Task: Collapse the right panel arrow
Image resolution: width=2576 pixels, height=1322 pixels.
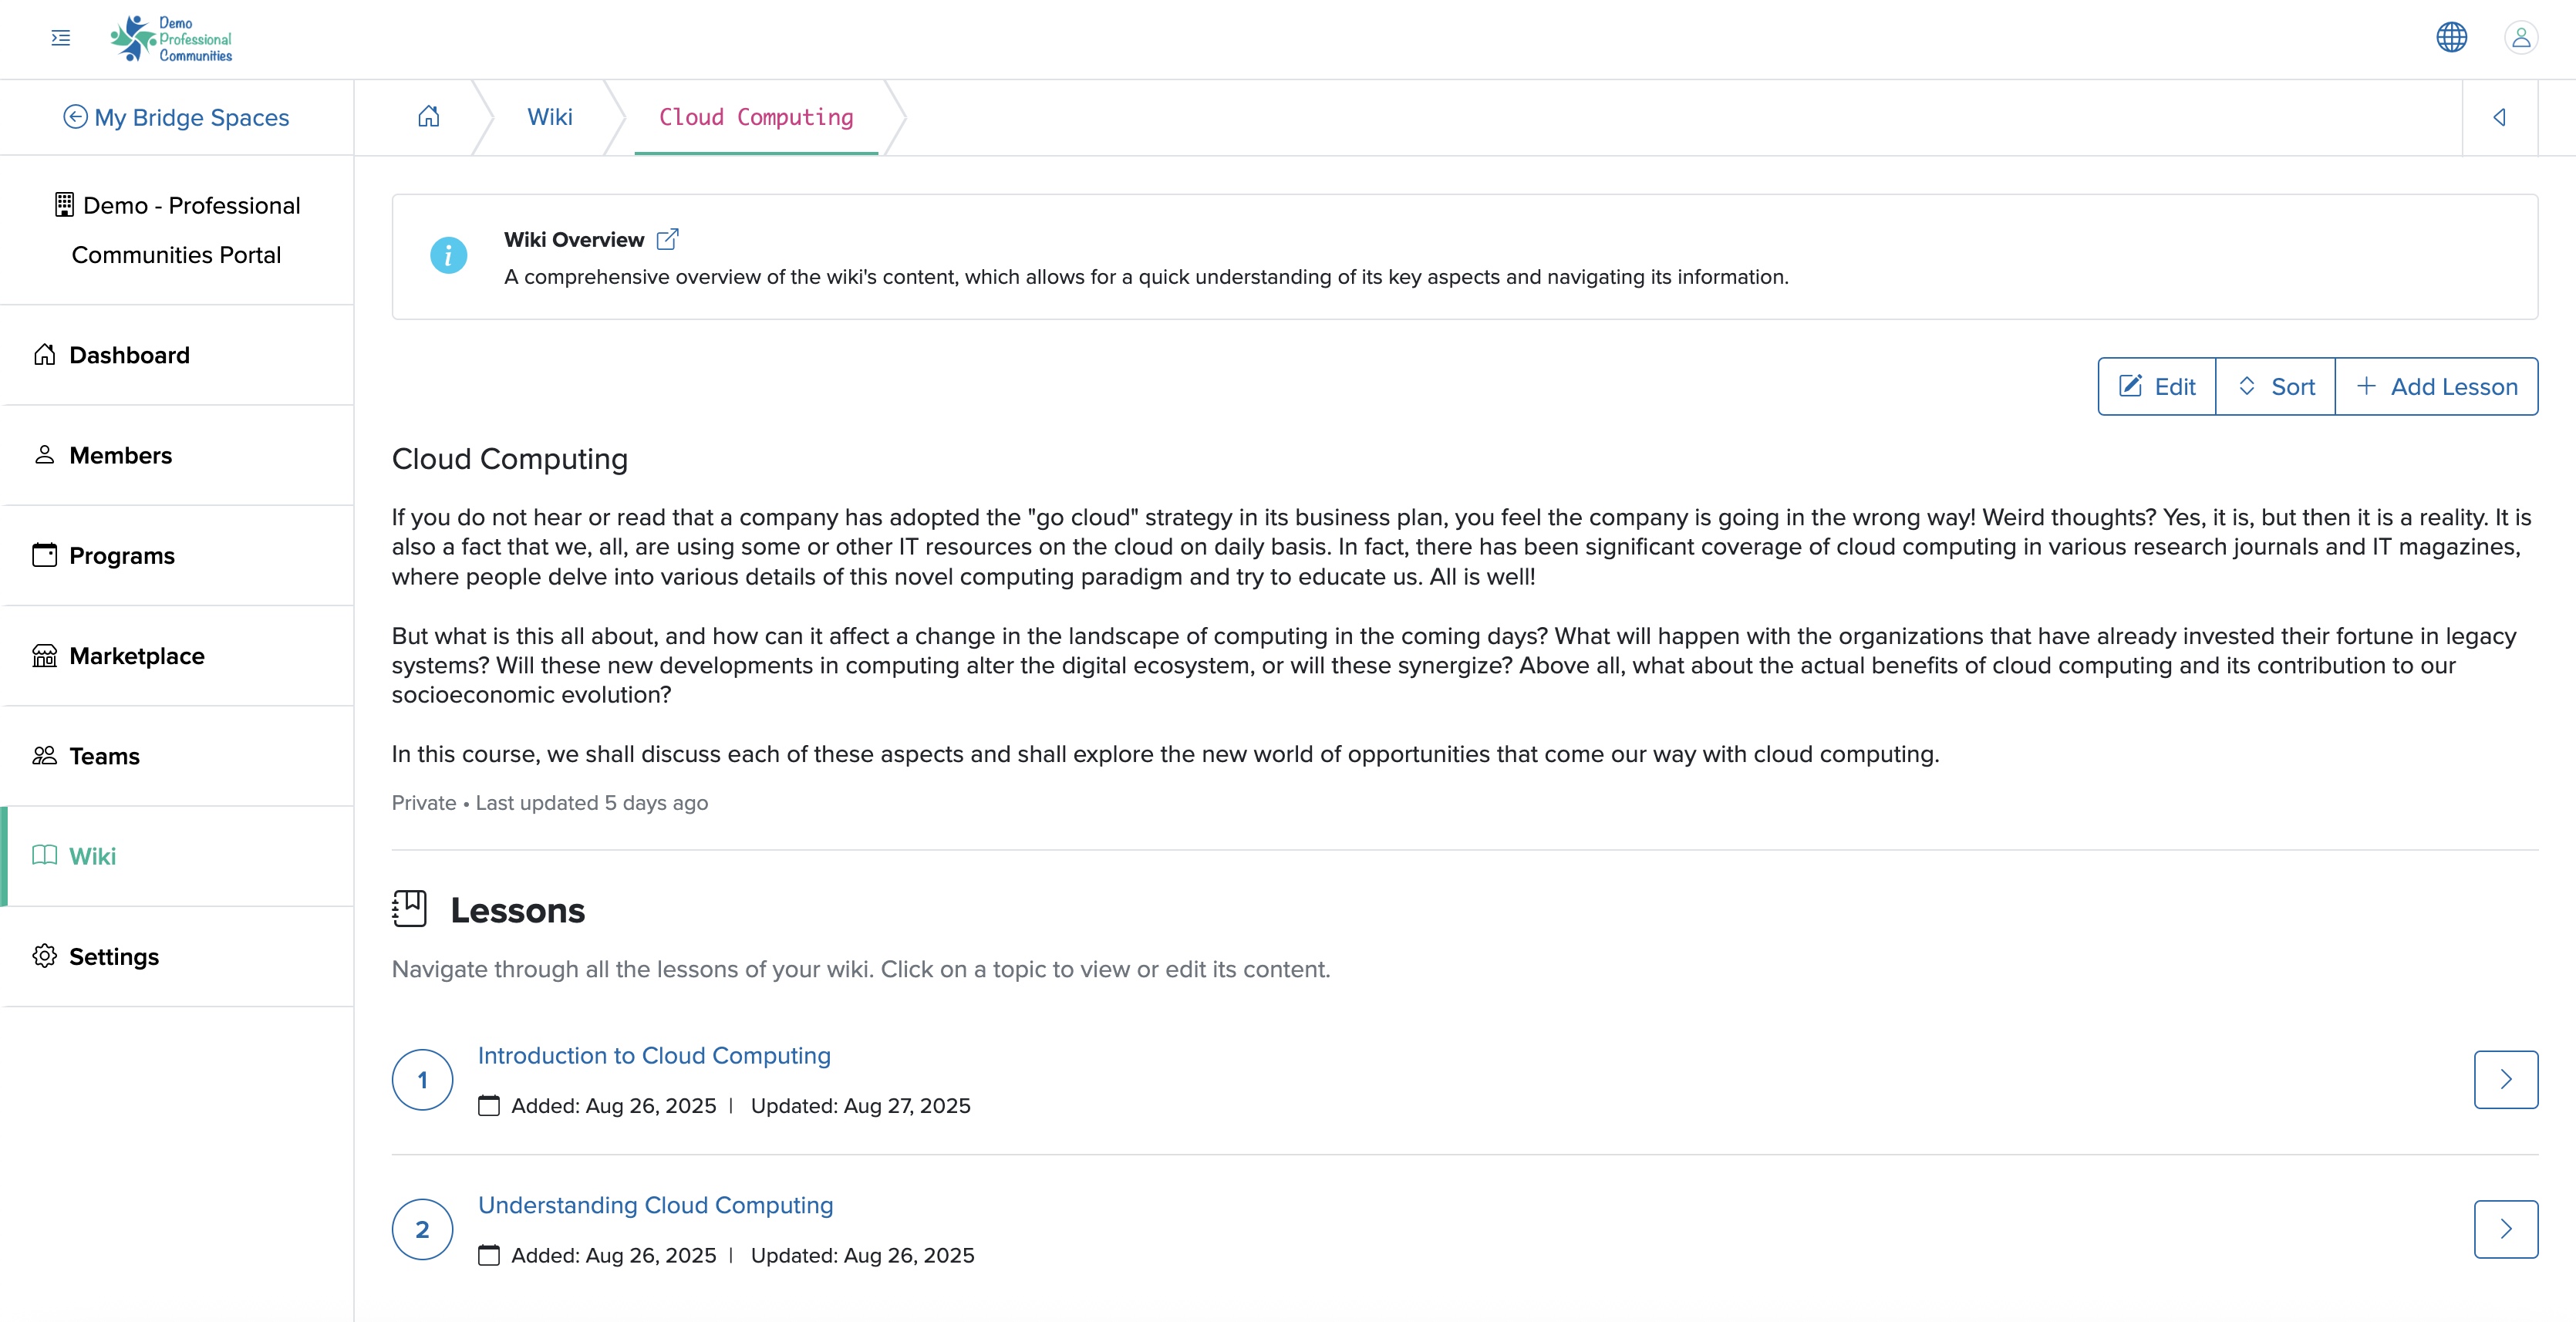Action: tap(2499, 117)
